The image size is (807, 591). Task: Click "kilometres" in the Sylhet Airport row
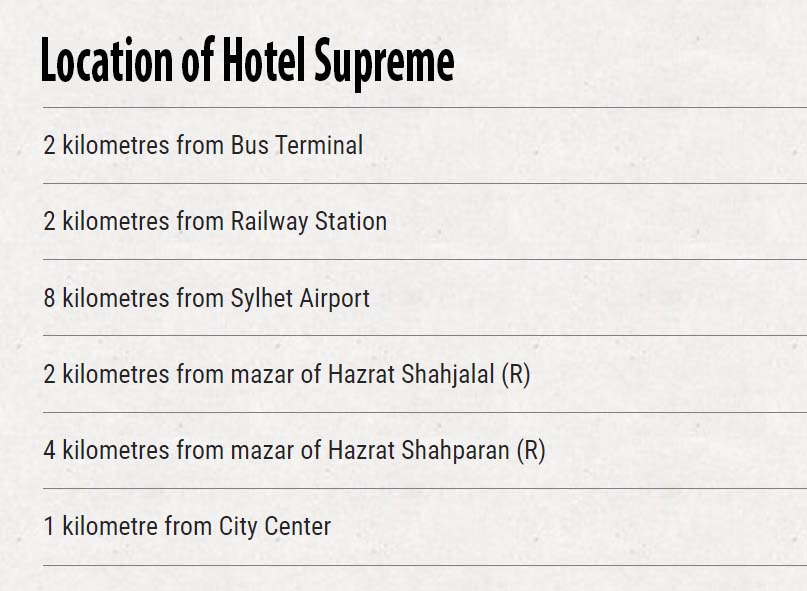pyautogui.click(x=116, y=298)
